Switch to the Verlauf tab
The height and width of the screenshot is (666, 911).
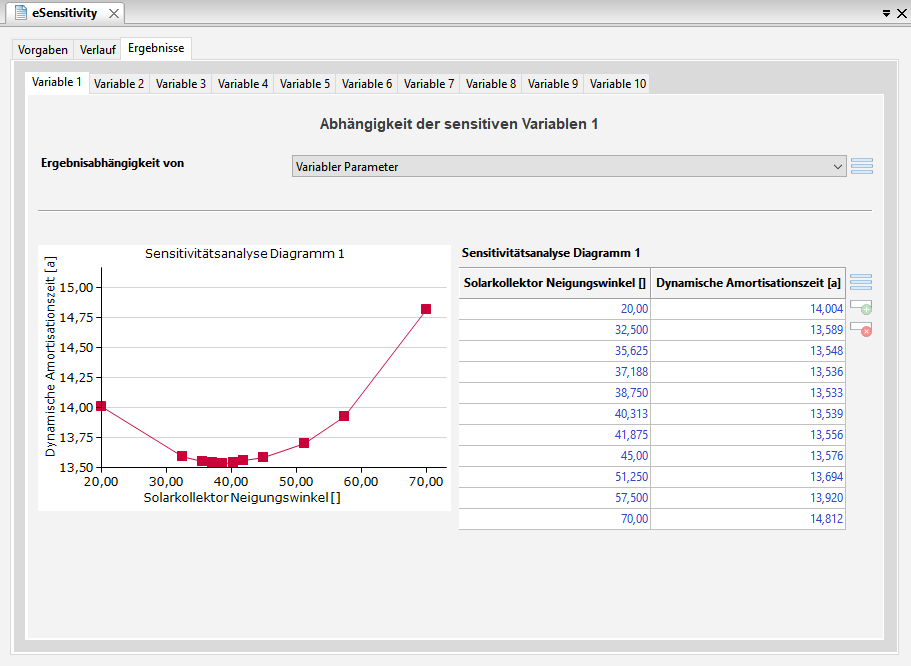(x=98, y=49)
